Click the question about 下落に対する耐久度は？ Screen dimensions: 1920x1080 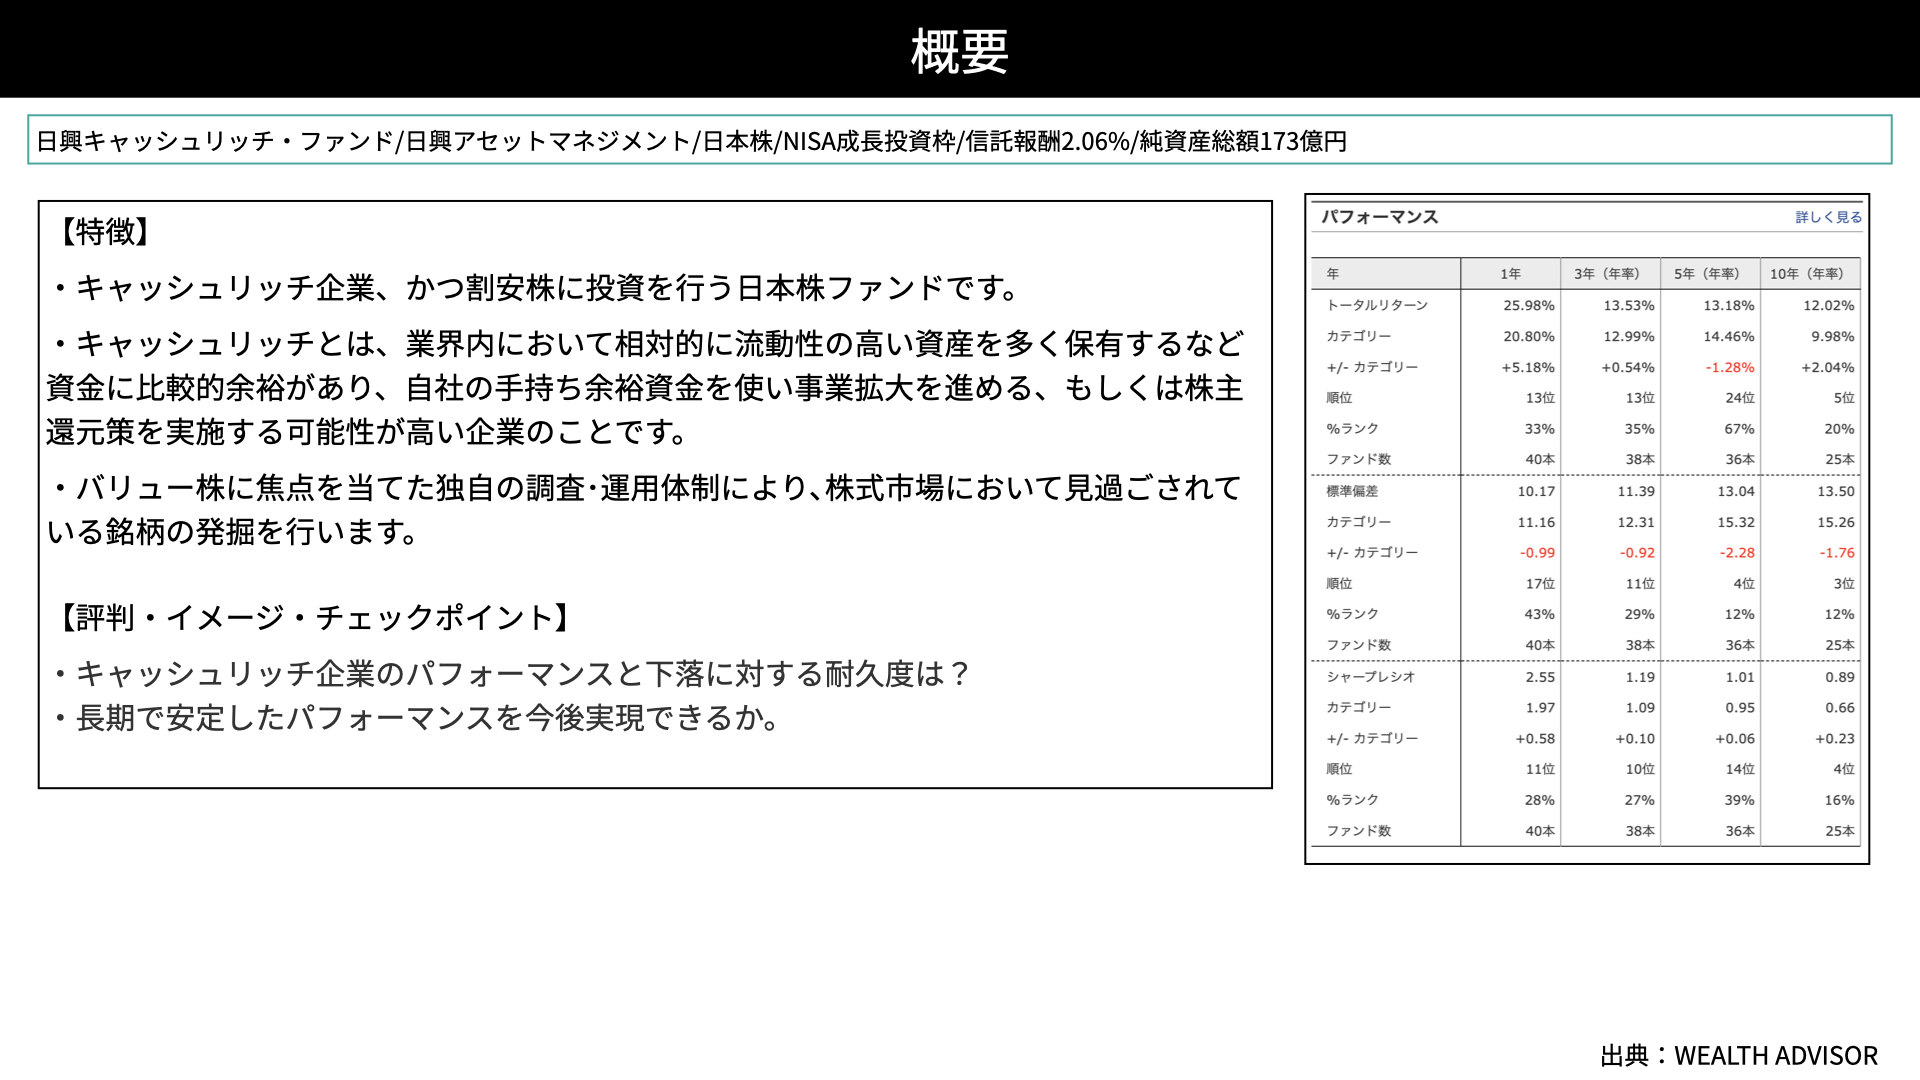tap(512, 674)
